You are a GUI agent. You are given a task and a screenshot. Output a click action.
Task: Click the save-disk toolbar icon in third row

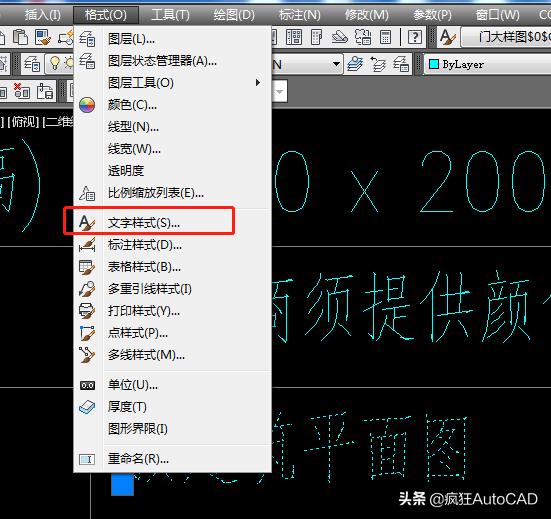pos(45,91)
